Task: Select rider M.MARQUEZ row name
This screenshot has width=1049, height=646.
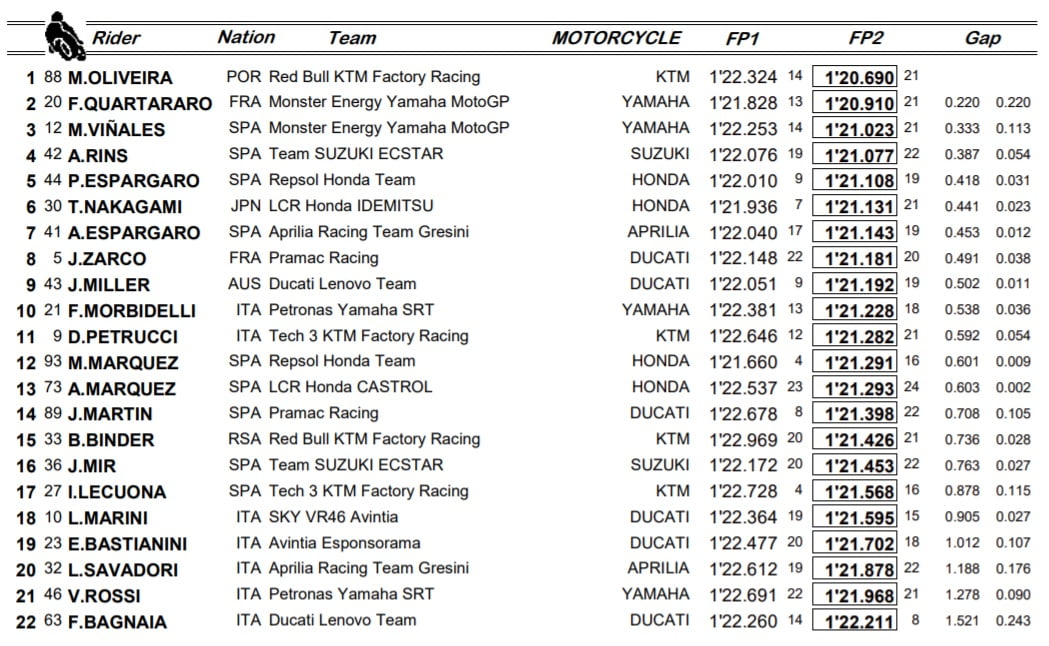Action: point(123,362)
